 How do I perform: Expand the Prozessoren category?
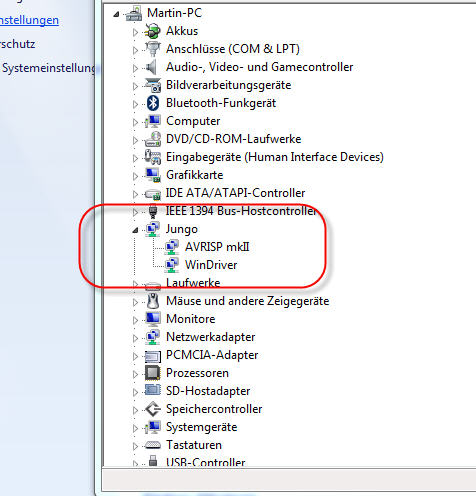pos(135,374)
